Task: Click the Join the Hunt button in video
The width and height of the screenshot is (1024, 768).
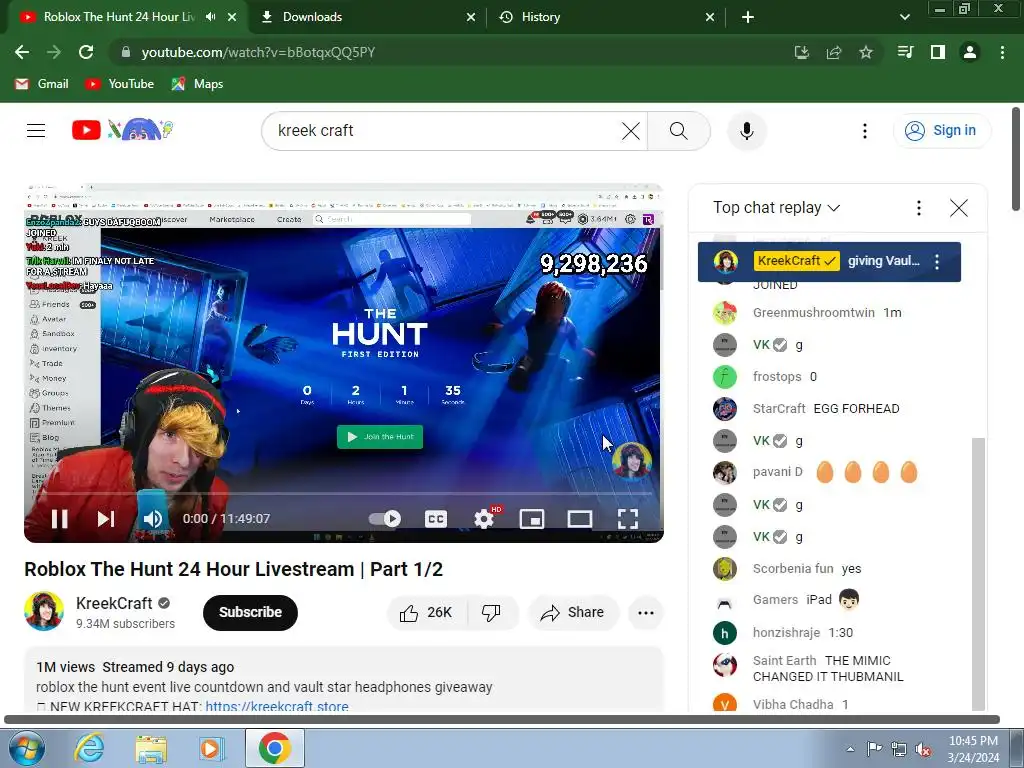Action: click(380, 437)
